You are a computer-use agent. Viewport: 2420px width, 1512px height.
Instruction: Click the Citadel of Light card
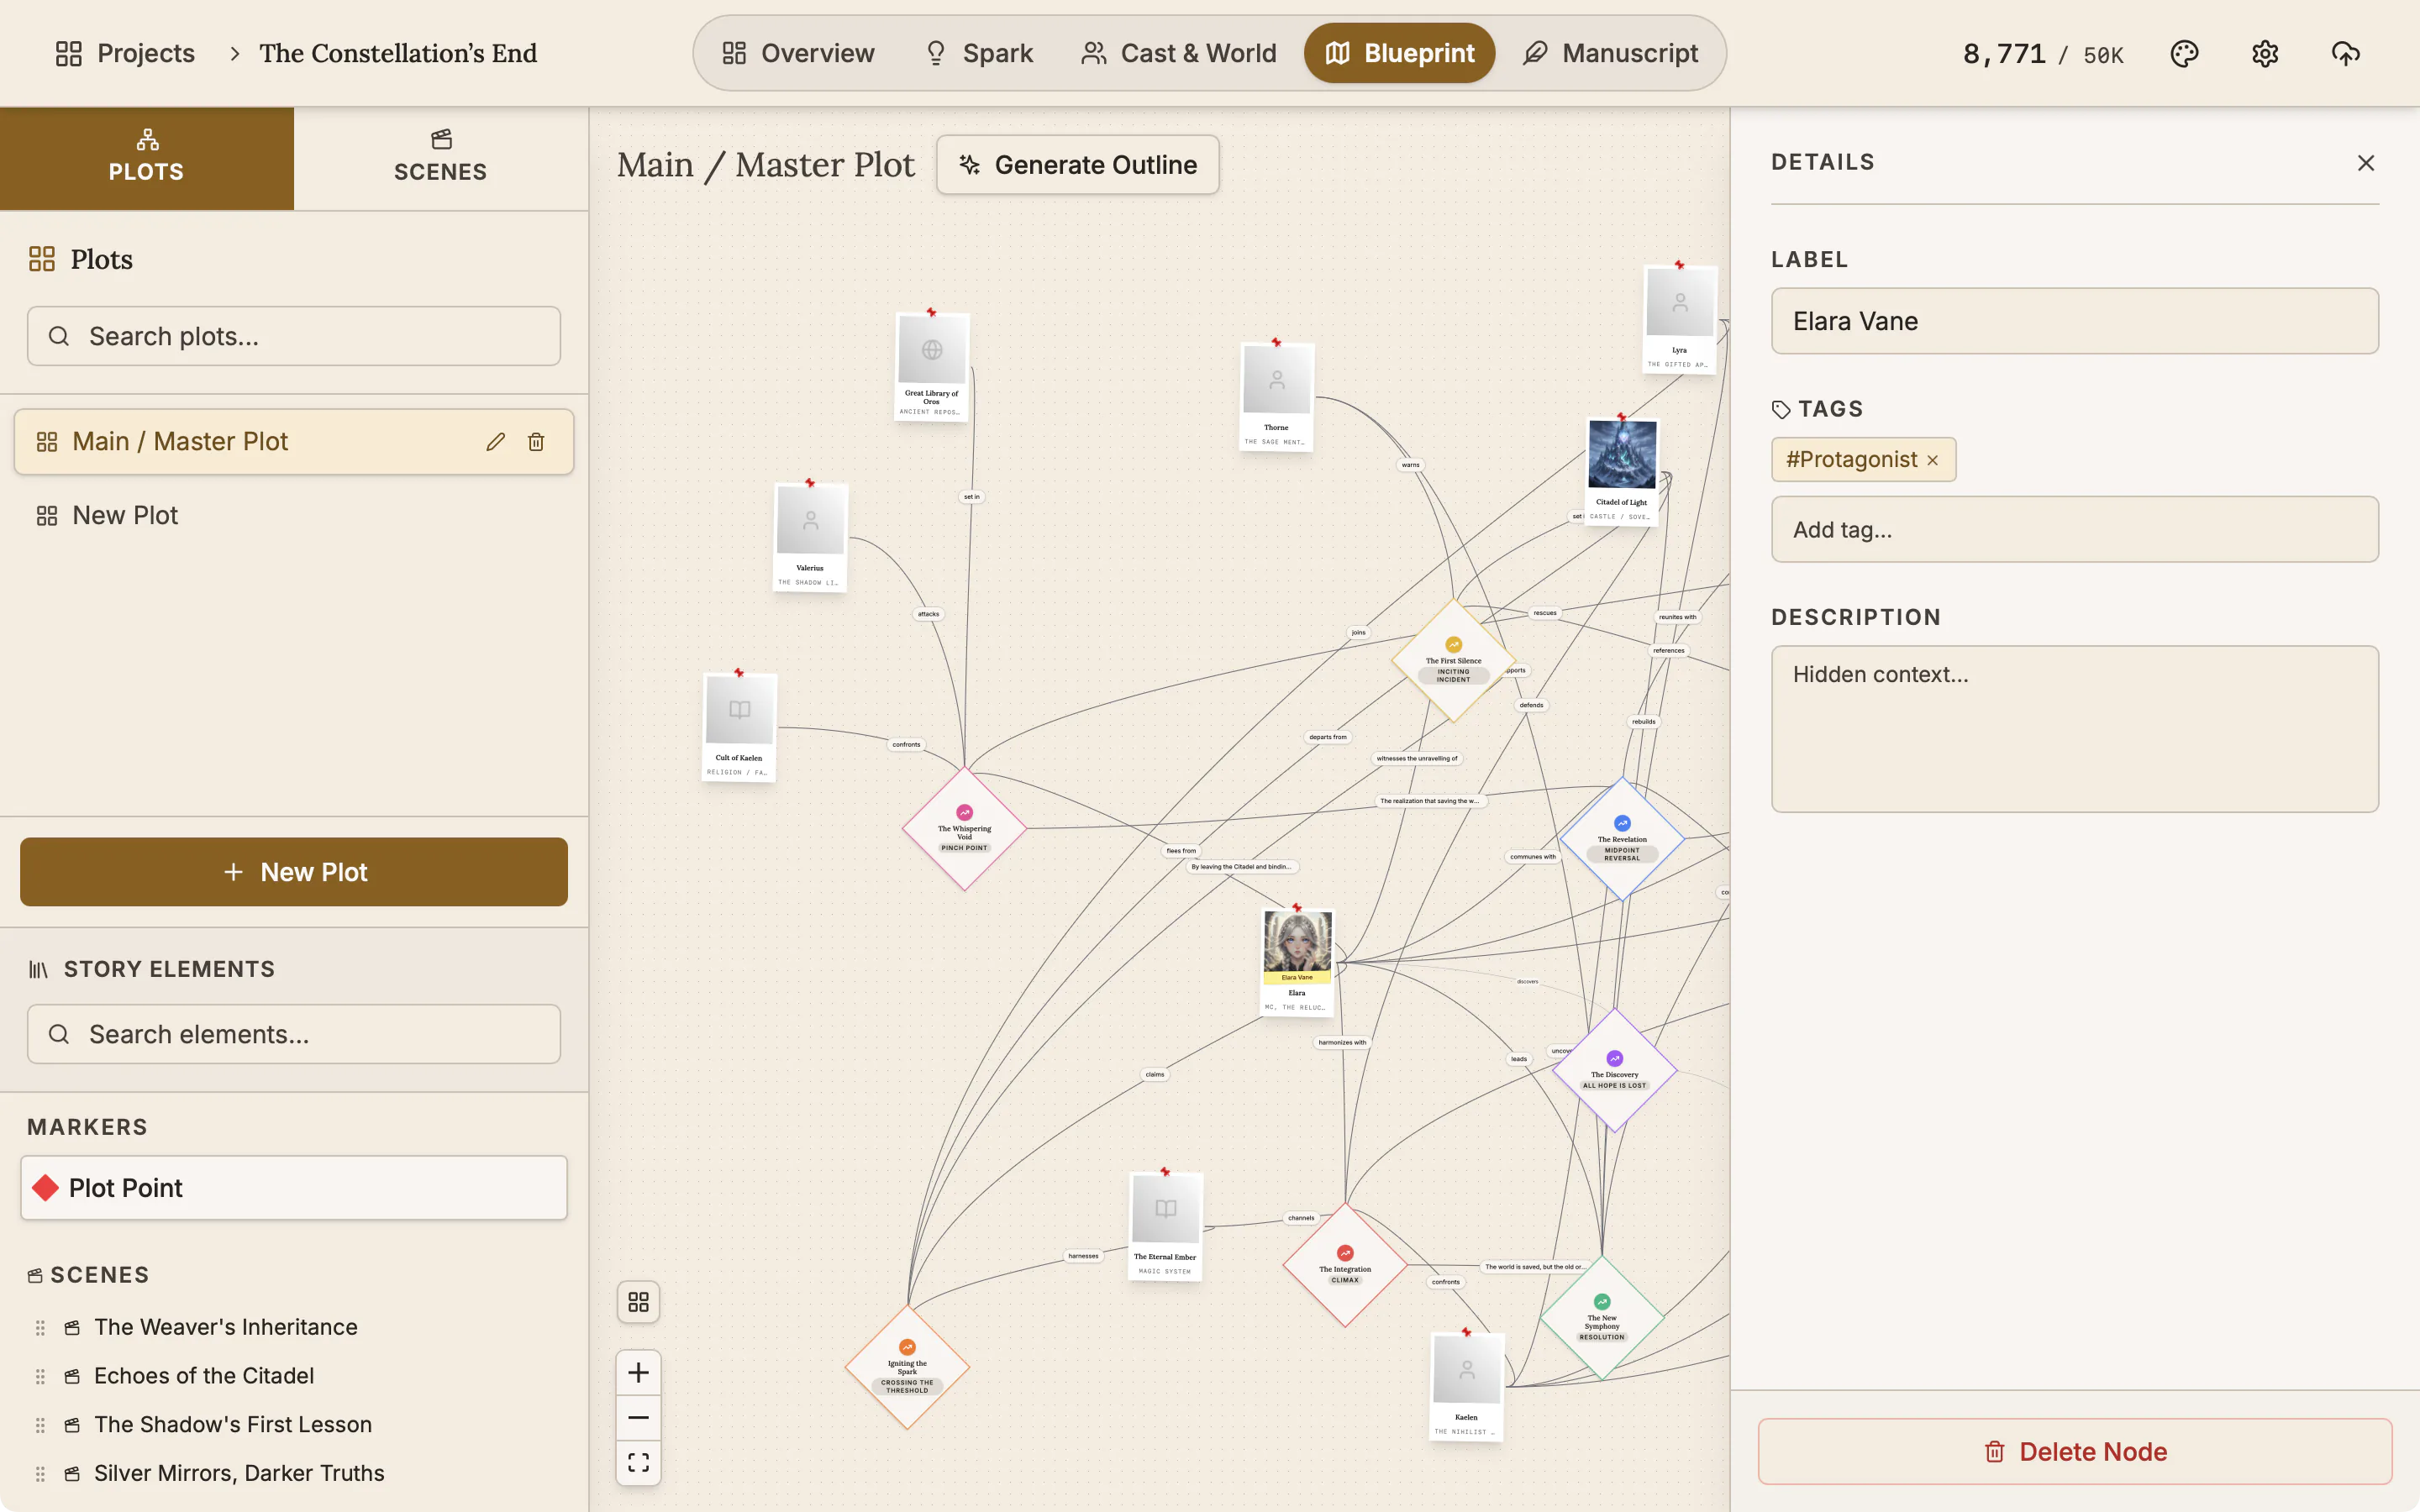pyautogui.click(x=1622, y=472)
